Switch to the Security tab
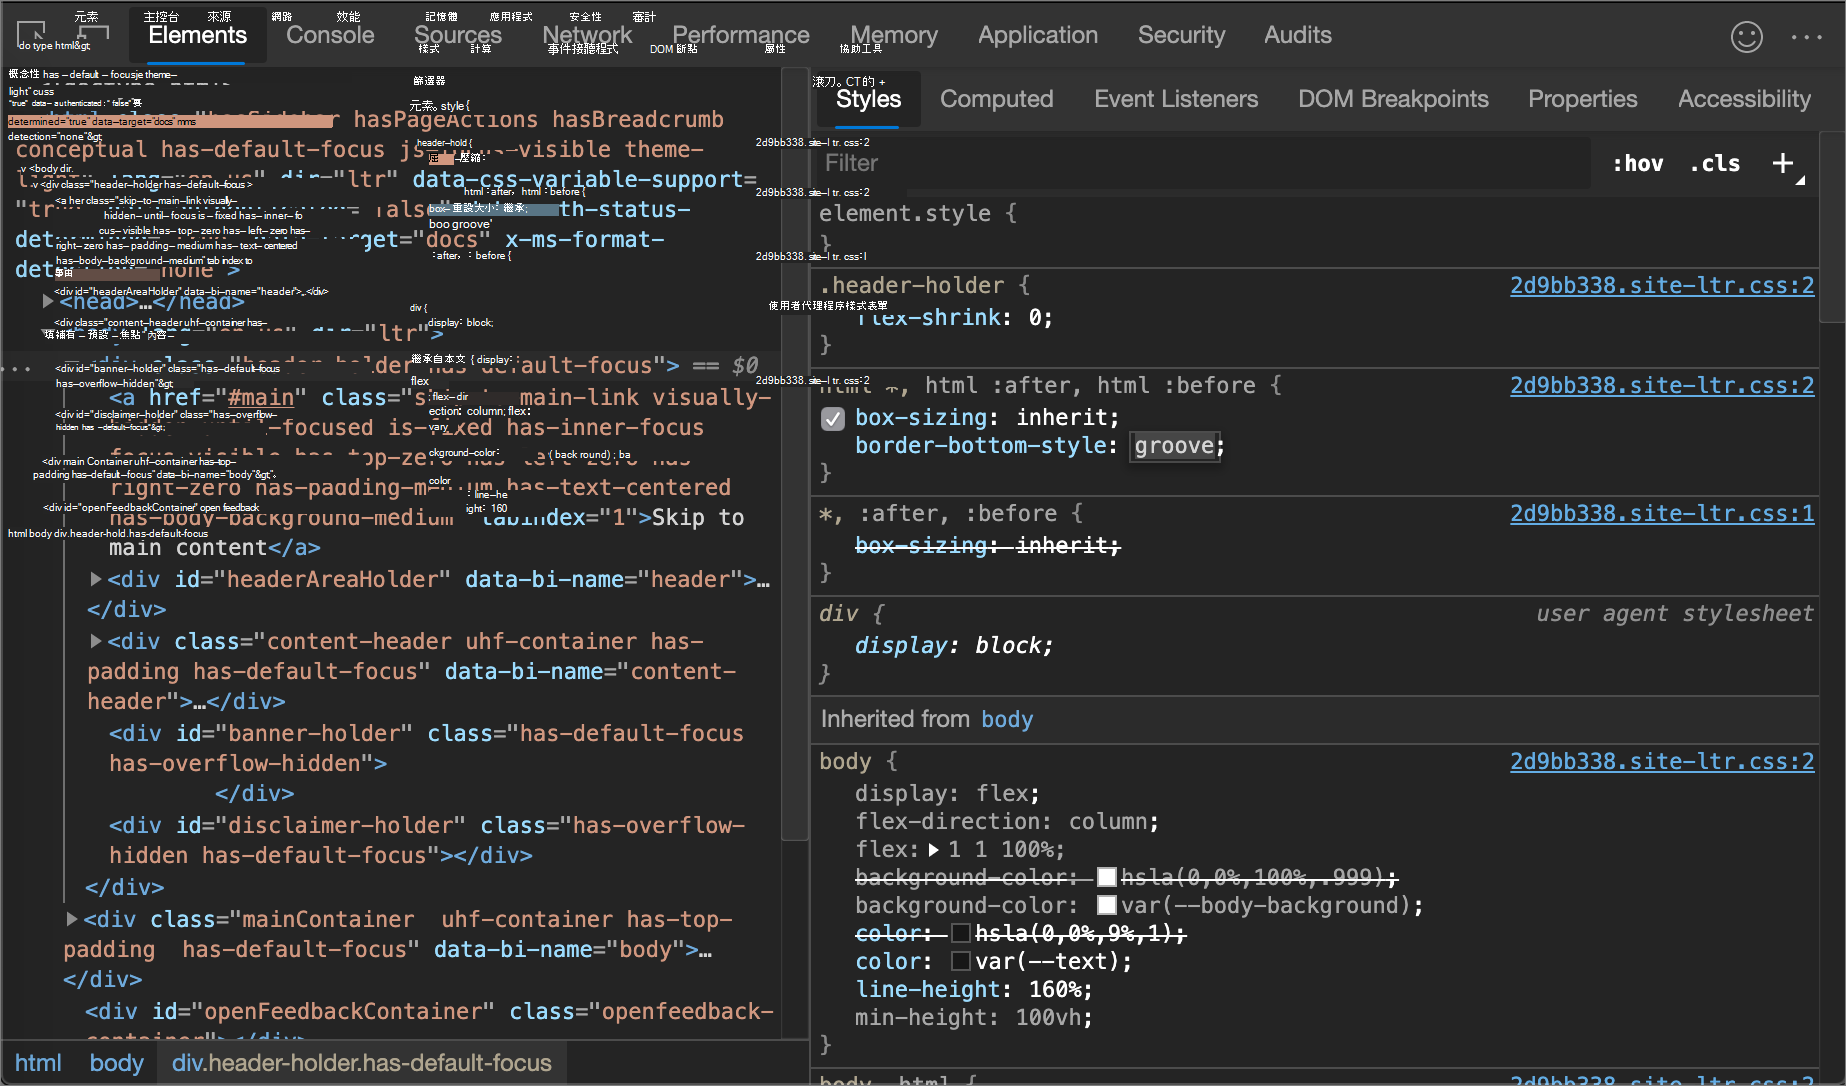Image resolution: width=1846 pixels, height=1086 pixels. (x=1181, y=35)
